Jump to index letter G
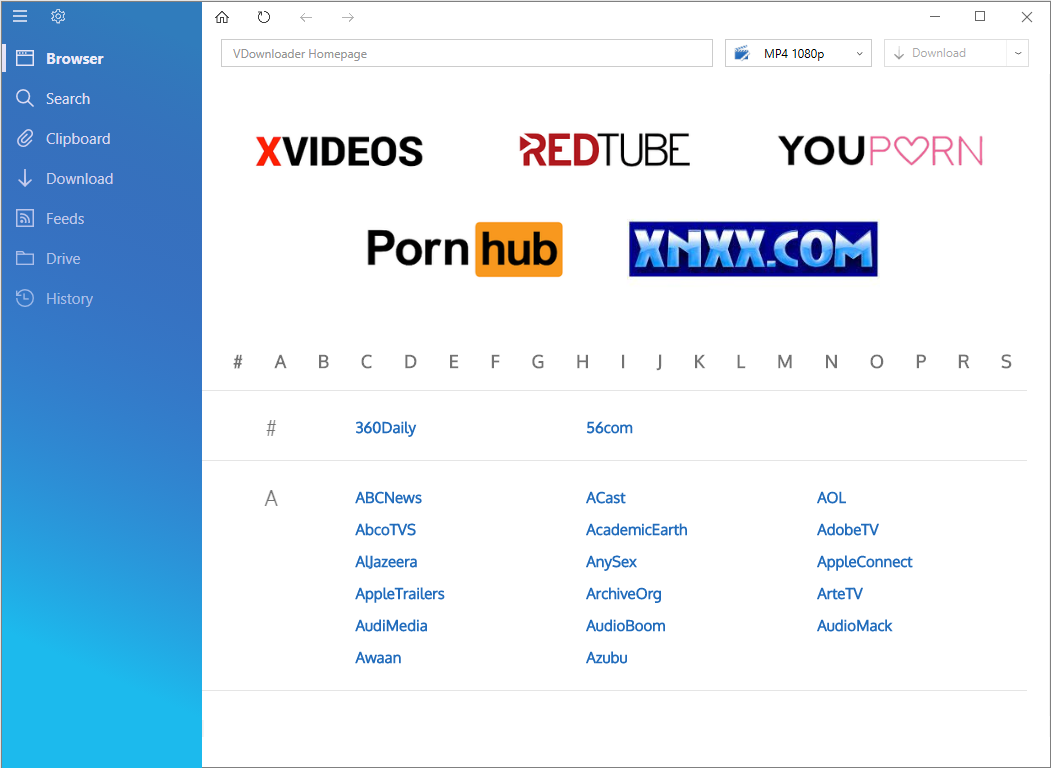1051x768 pixels. coord(538,363)
